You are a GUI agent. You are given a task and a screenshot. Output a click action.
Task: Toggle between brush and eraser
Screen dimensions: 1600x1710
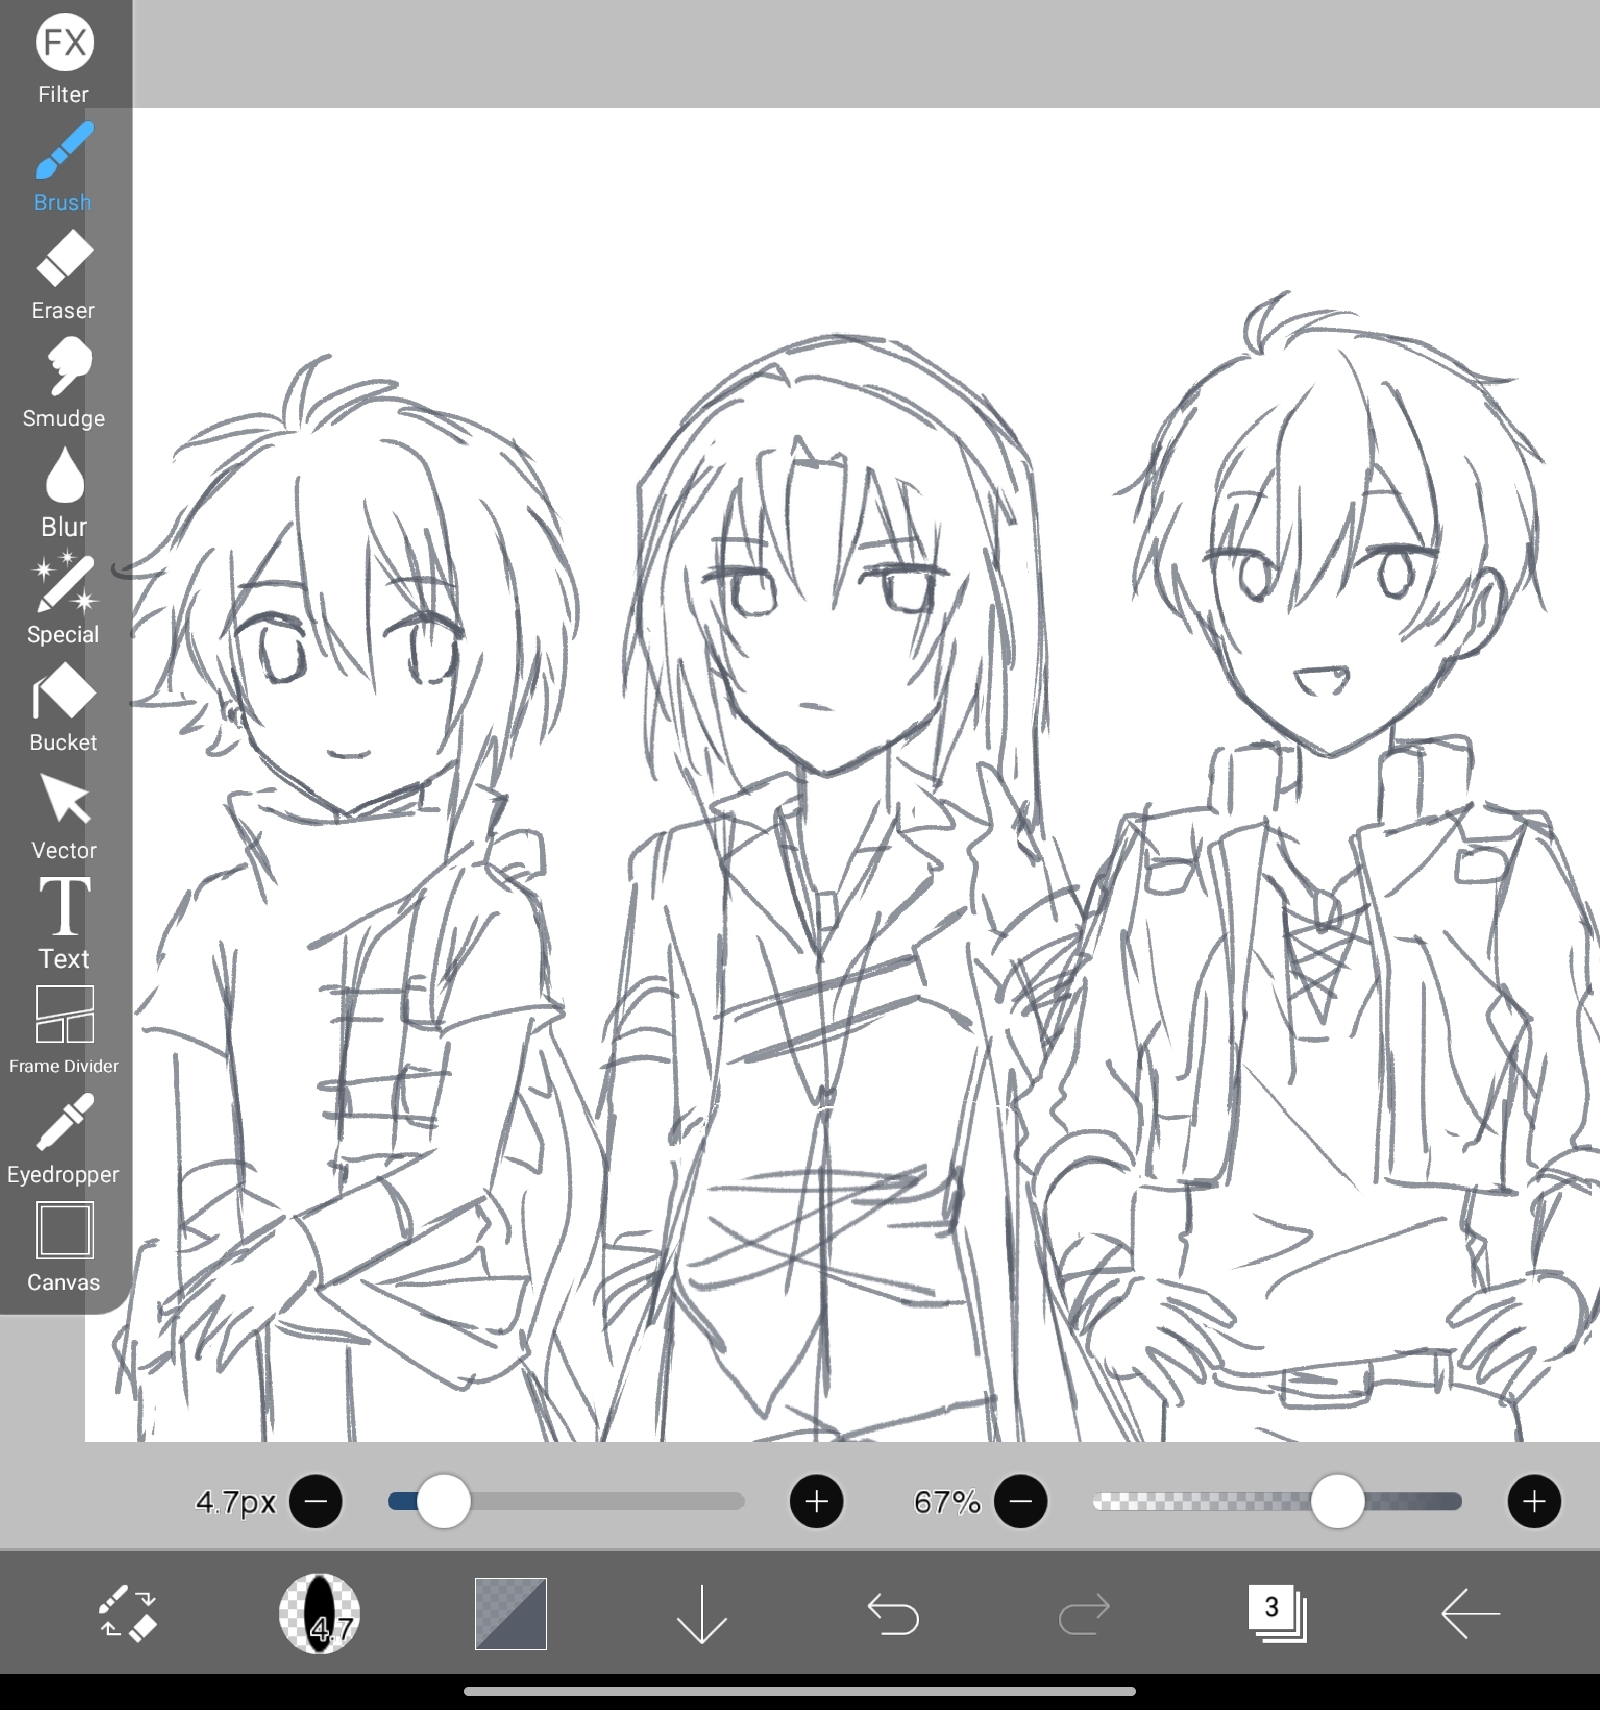(x=128, y=1613)
